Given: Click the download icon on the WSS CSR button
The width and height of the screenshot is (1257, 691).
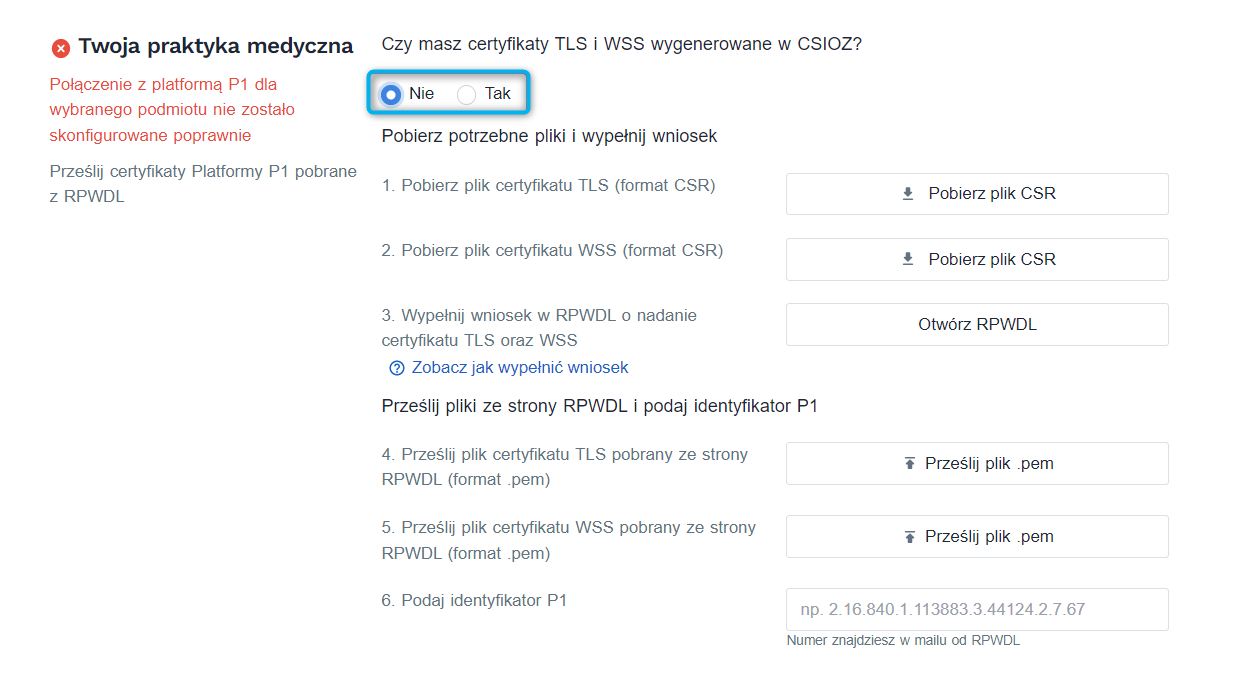Looking at the screenshot, I should [907, 258].
